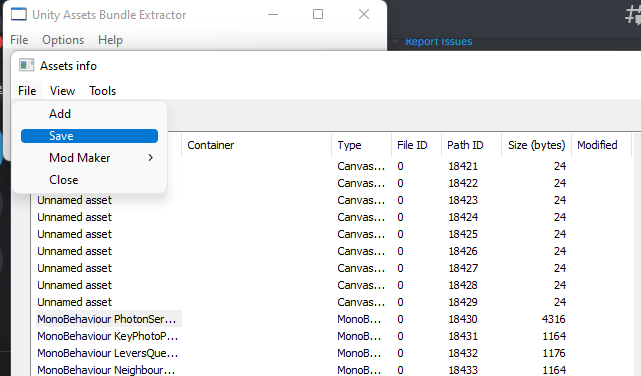Maximize the Unity Assets Bundle Extractor window
The image size is (641, 376).
pos(318,14)
